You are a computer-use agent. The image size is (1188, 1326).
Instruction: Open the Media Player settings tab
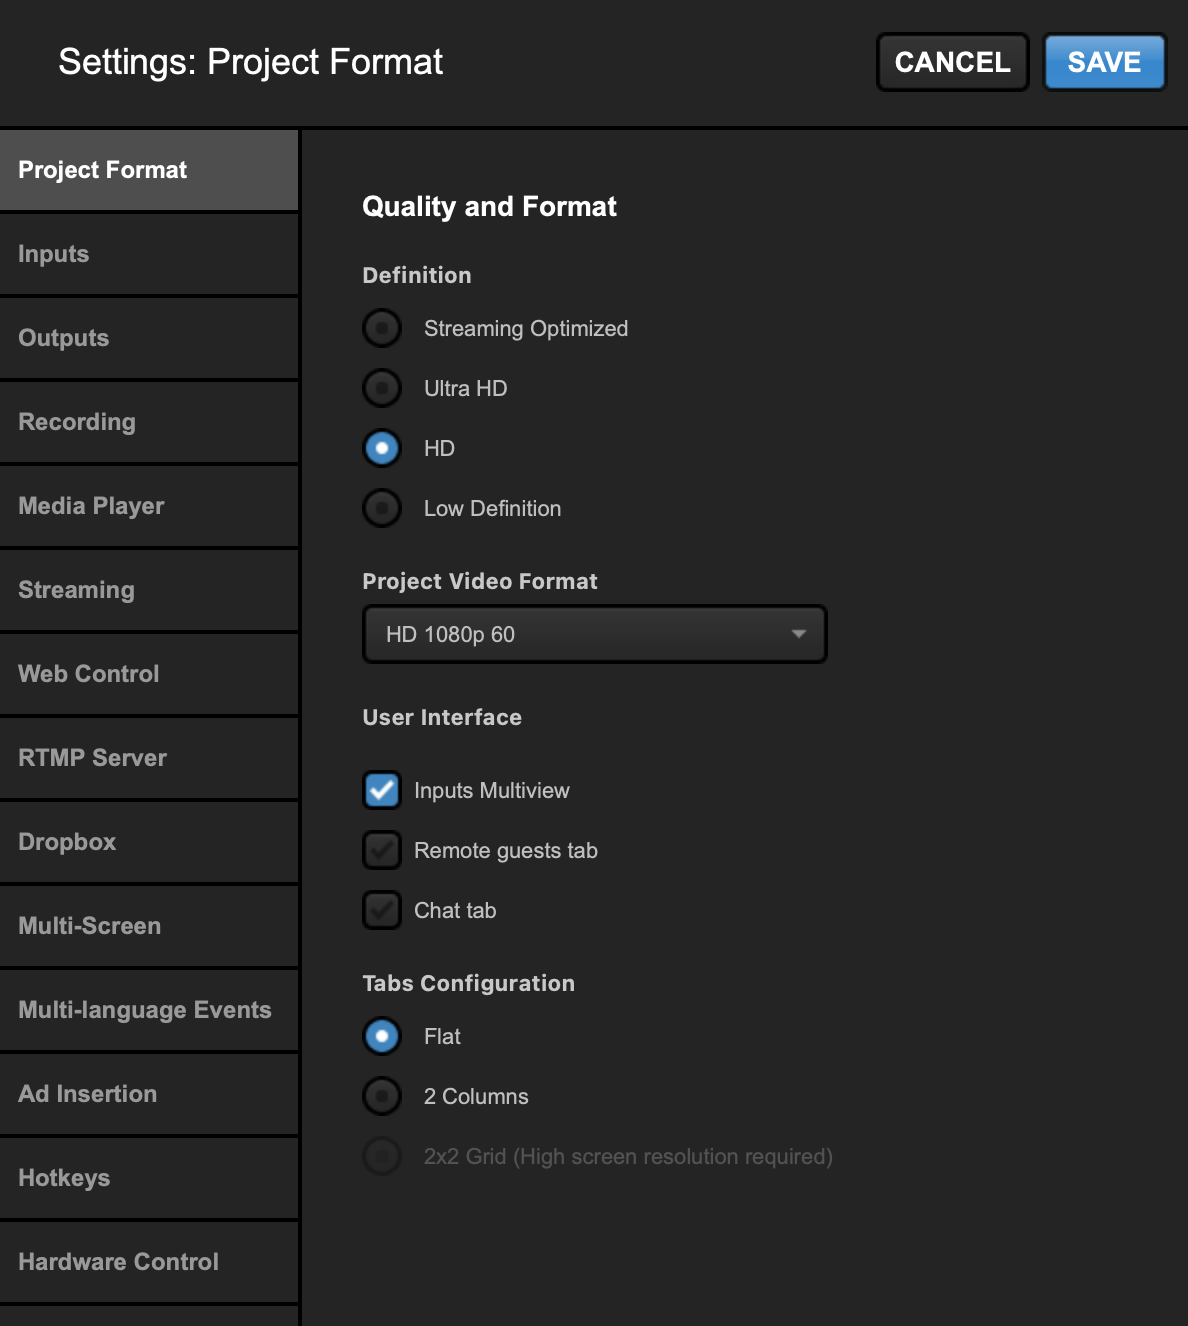coord(149,506)
